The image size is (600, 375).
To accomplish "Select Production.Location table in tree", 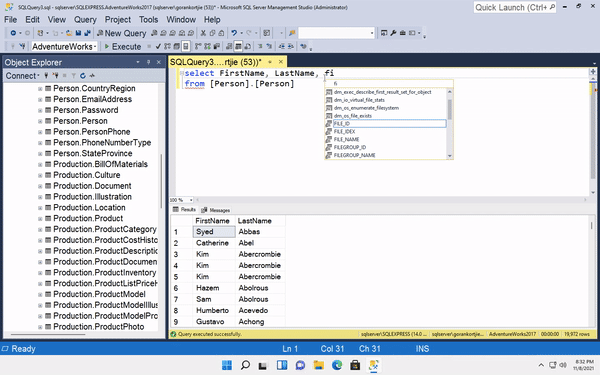I will tap(89, 207).
